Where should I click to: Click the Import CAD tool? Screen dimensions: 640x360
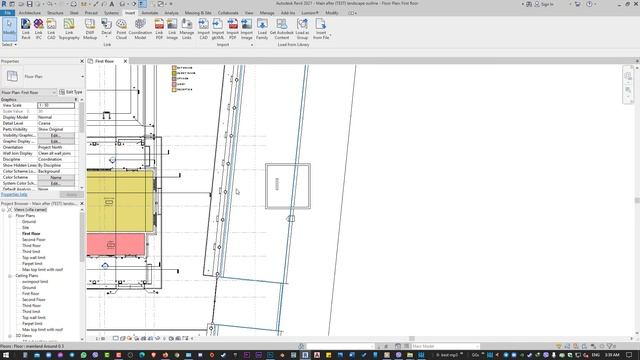[203, 29]
